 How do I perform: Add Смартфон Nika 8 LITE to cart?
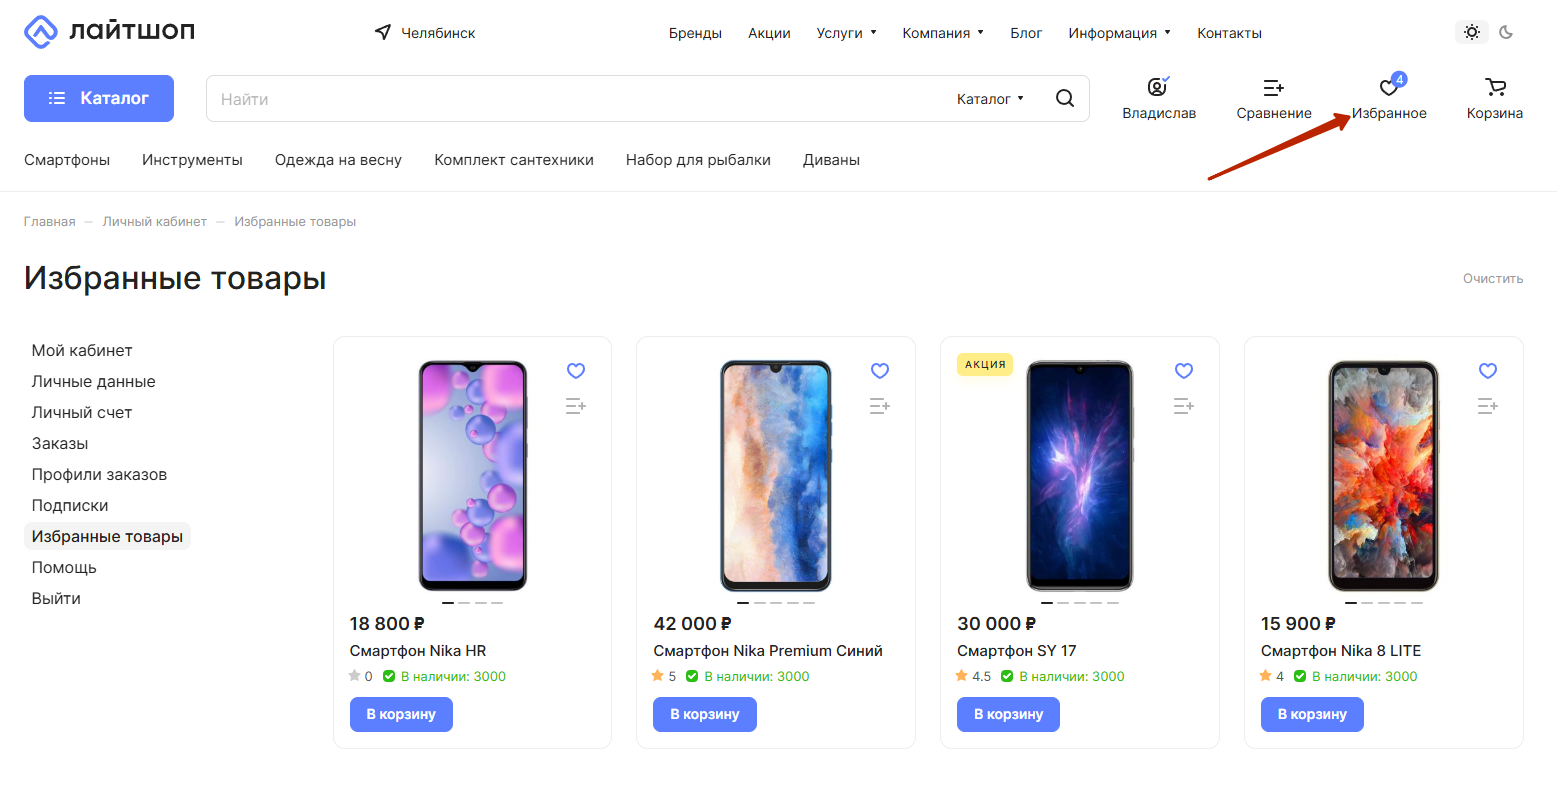(x=1312, y=714)
